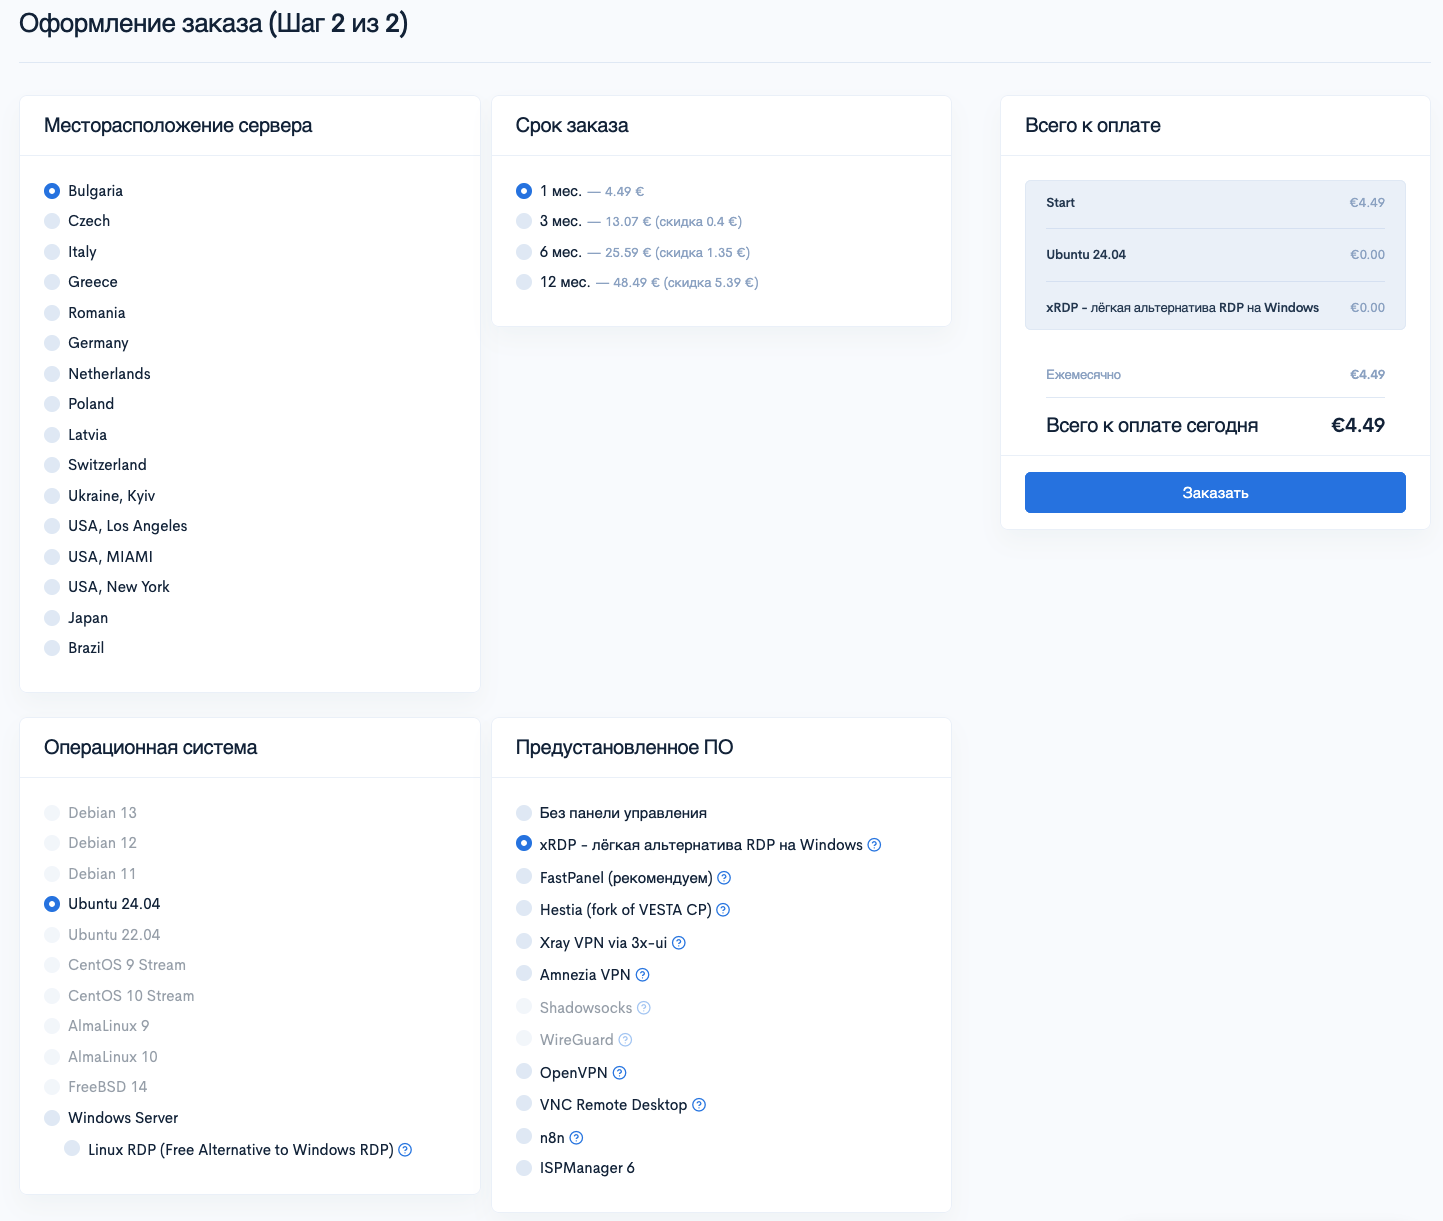
Task: Click the Ежемесячно monthly row
Action: [x=1215, y=375]
